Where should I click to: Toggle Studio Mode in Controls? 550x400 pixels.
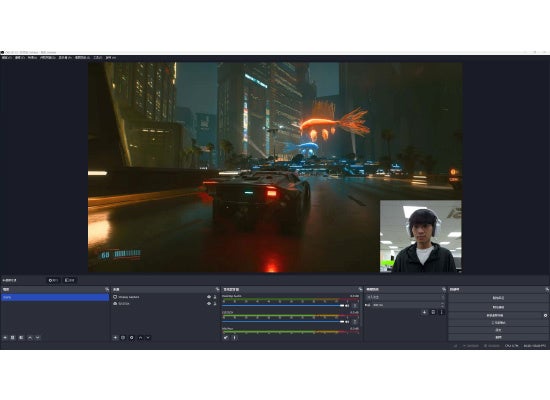[498, 322]
